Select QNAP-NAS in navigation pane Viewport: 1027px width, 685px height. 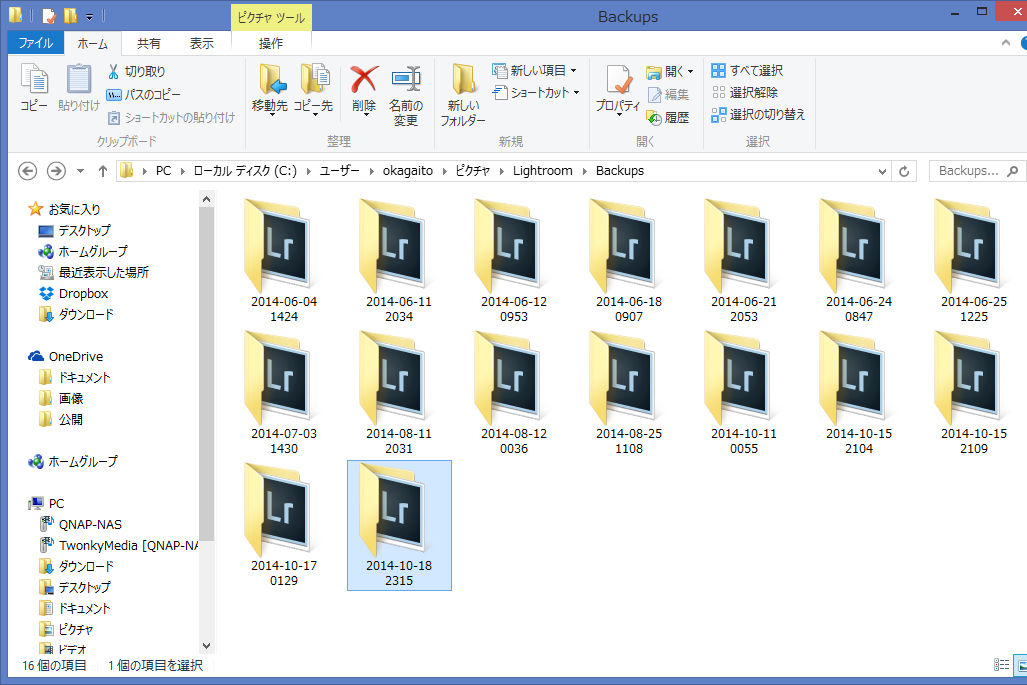[81, 524]
